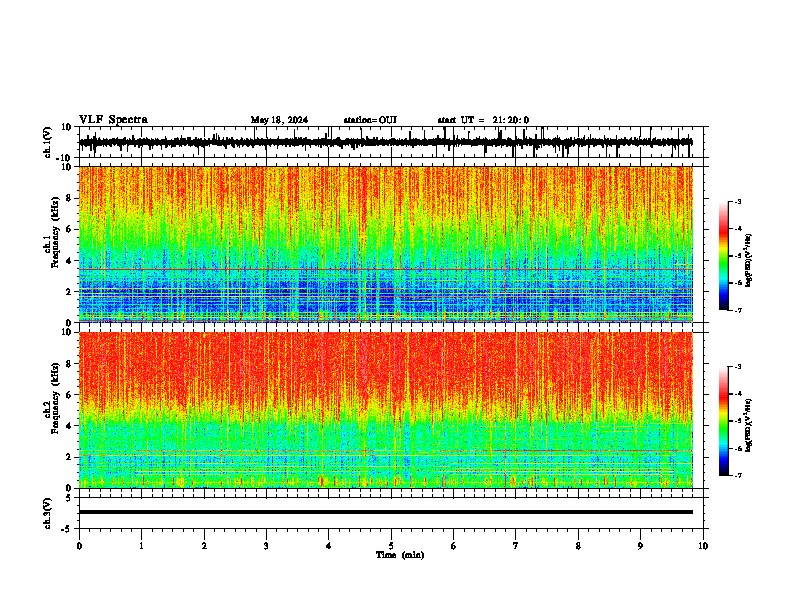The image size is (792, 612).
Task: Click time axis tick label "5"
Action: click(x=391, y=546)
